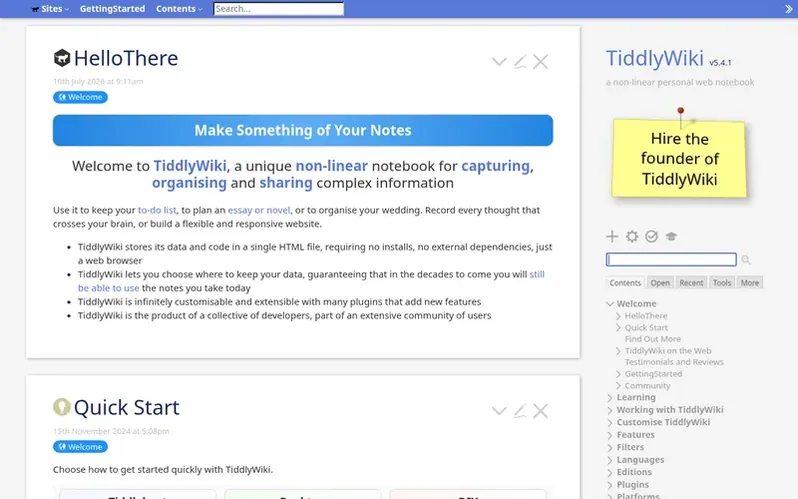Follow the non-linear link
The height and width of the screenshot is (499, 798).
click(331, 166)
